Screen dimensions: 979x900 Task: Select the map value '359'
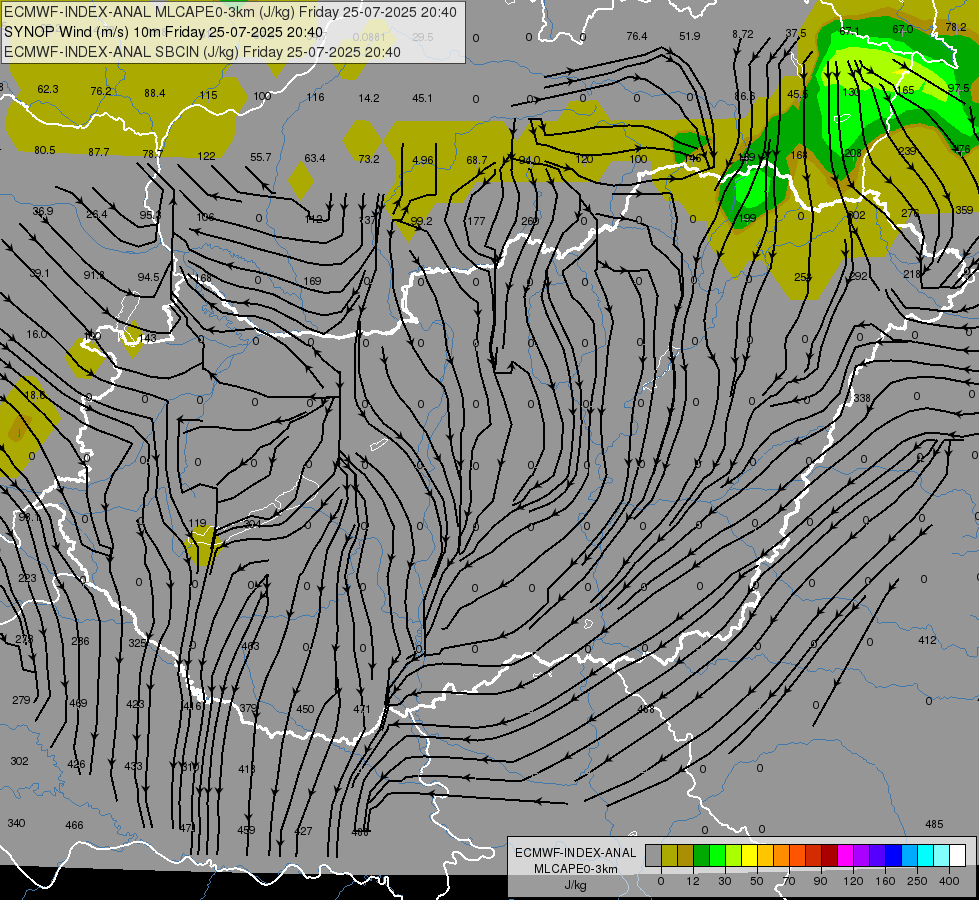pyautogui.click(x=964, y=210)
